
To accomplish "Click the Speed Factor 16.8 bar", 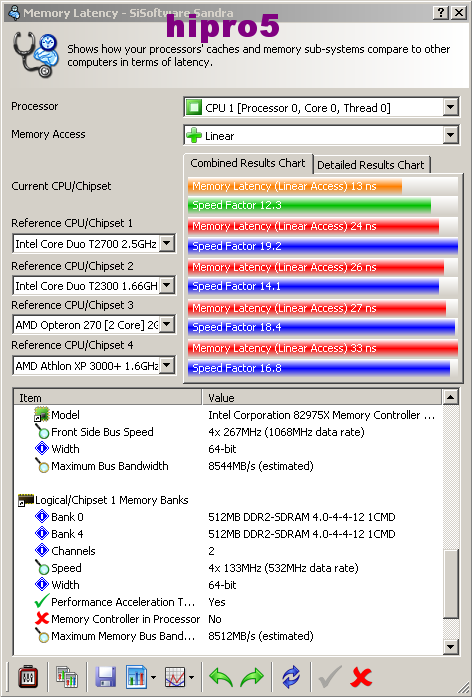I will (x=319, y=368).
